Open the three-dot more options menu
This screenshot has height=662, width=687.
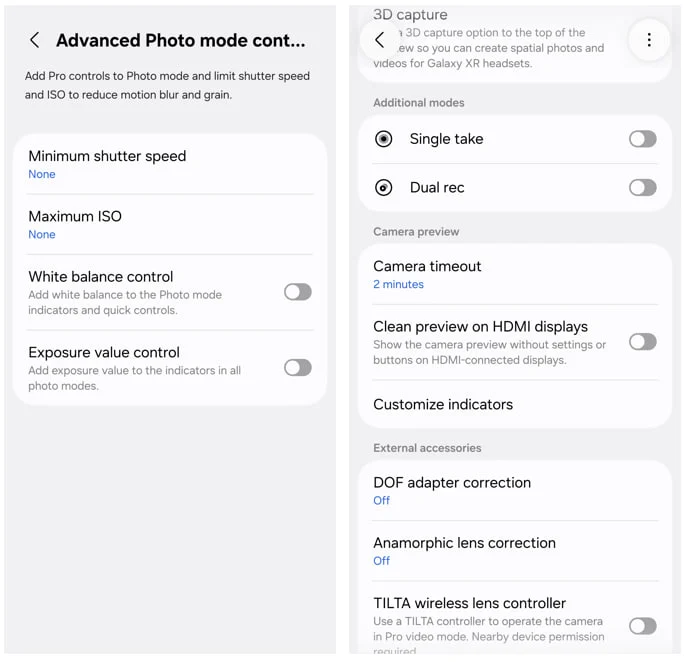click(649, 40)
